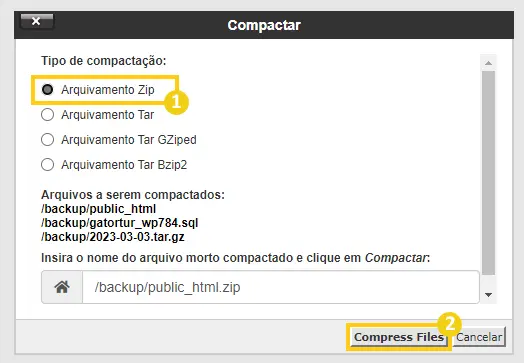Image resolution: width=524 pixels, height=363 pixels.
Task: Select the Arquivamento Tar GZiped radio button
Action: pyautogui.click(x=47, y=140)
